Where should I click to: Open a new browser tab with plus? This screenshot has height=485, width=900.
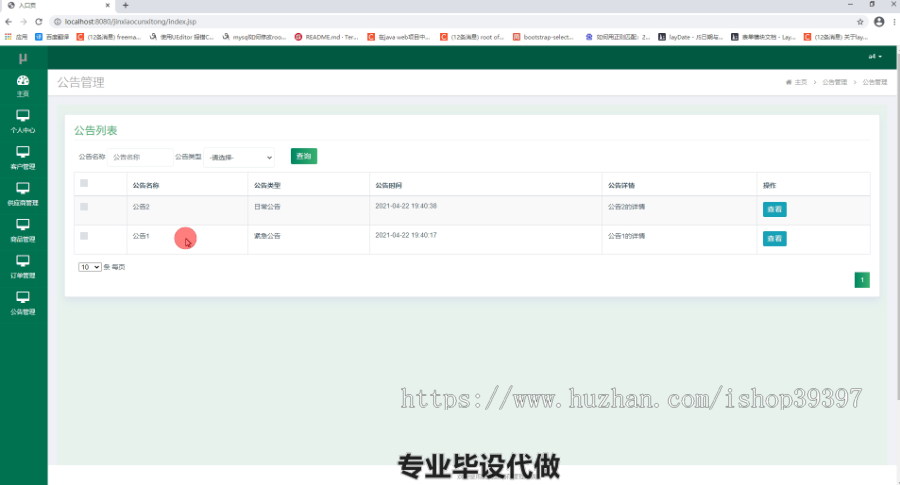coord(125,5)
